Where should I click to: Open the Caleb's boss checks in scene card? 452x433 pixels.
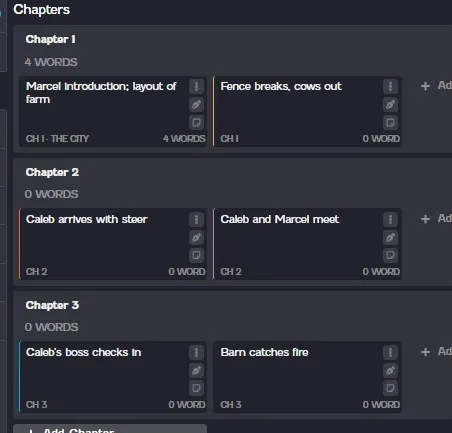coord(113,377)
